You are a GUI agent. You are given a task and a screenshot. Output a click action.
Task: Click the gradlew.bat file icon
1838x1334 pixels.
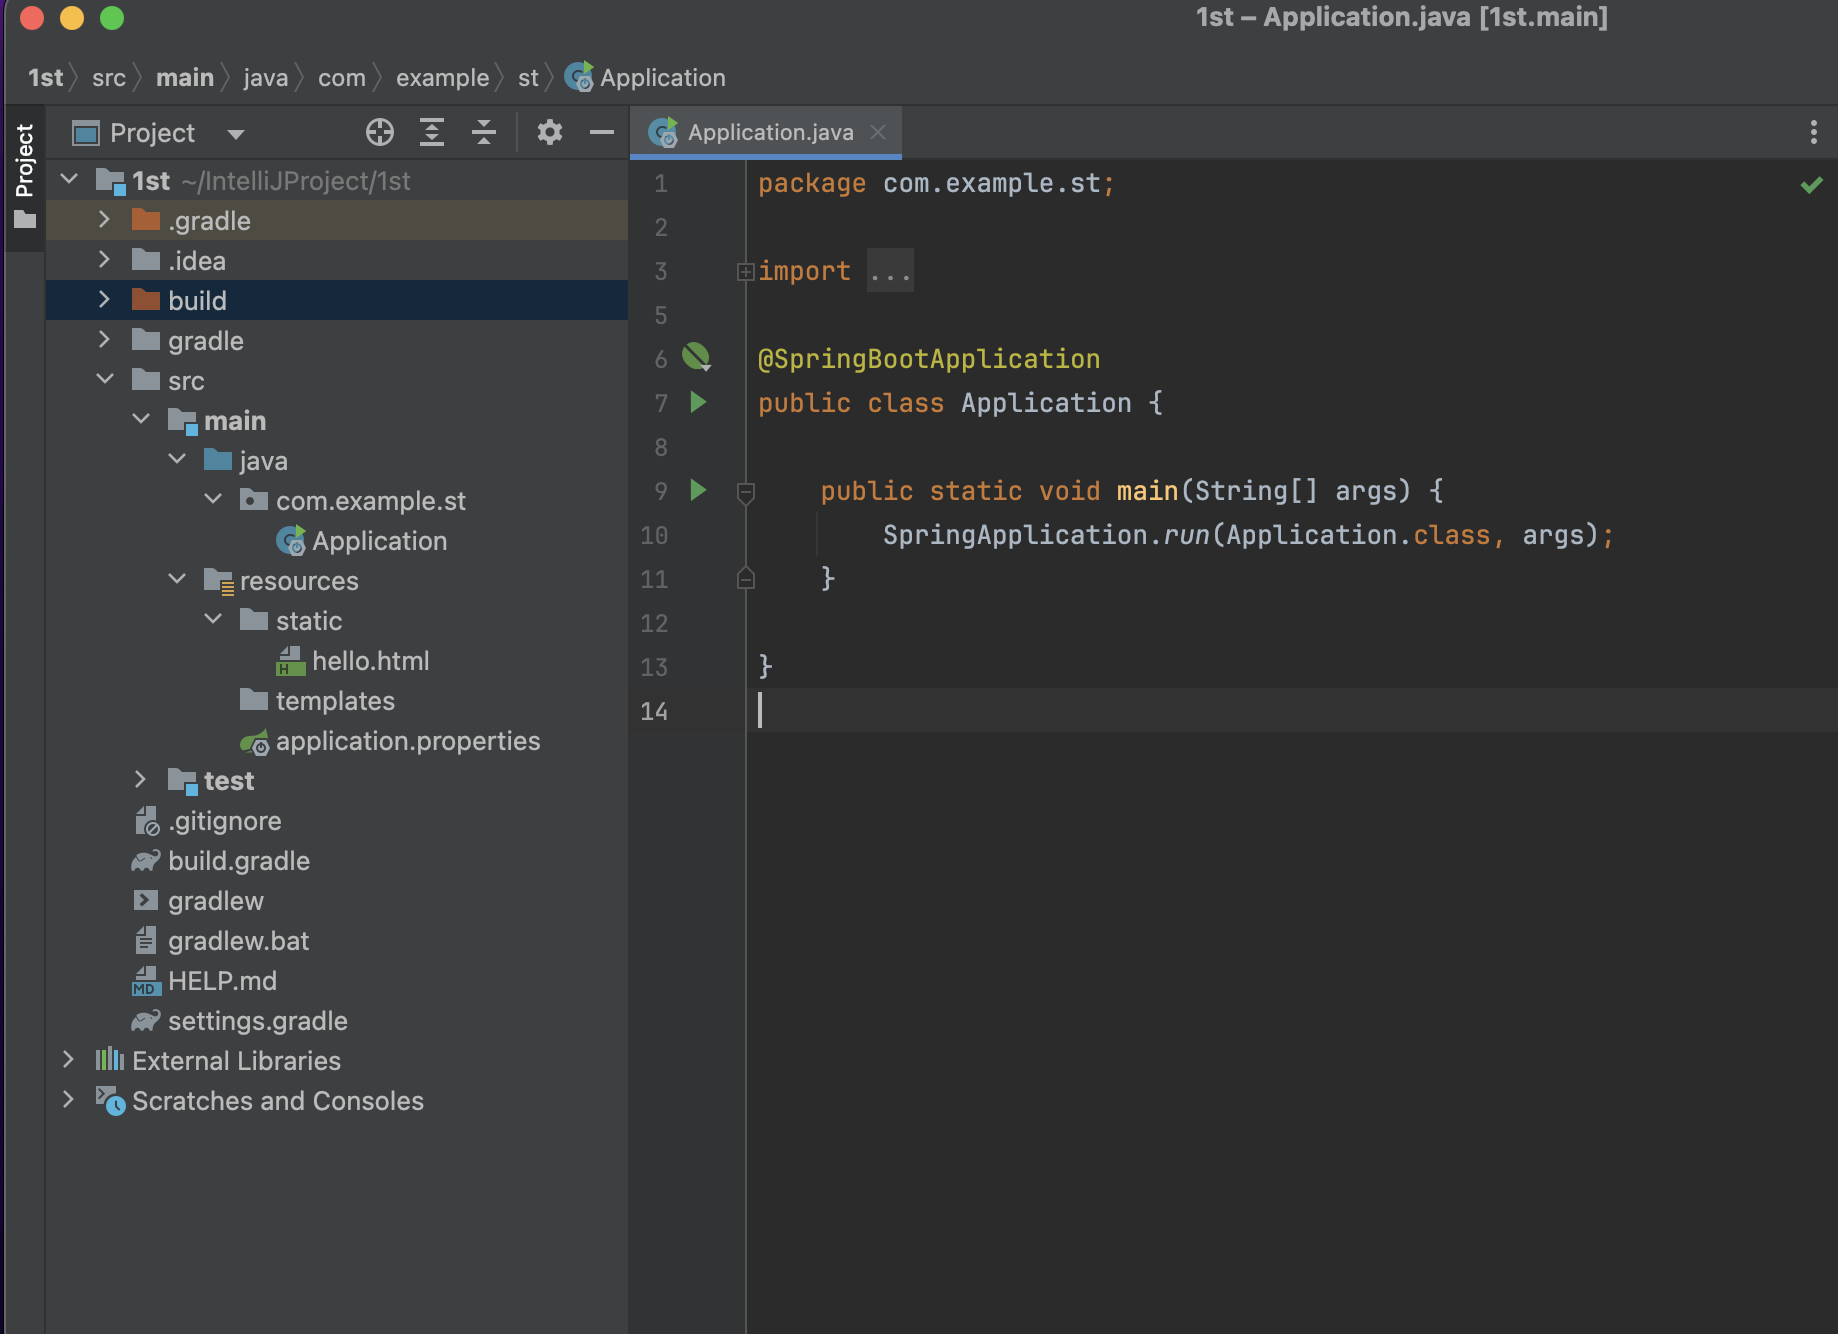pyautogui.click(x=146, y=940)
